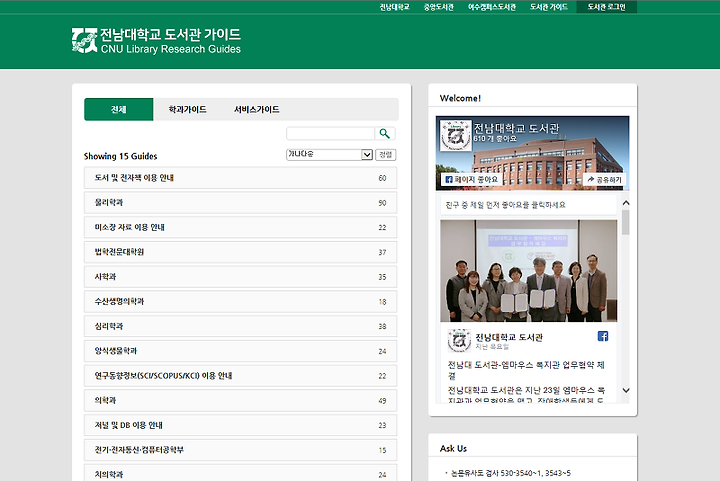
Task: Click the post headline 전남대 도서관-엠마우스 복지관
Action: click(x=526, y=370)
